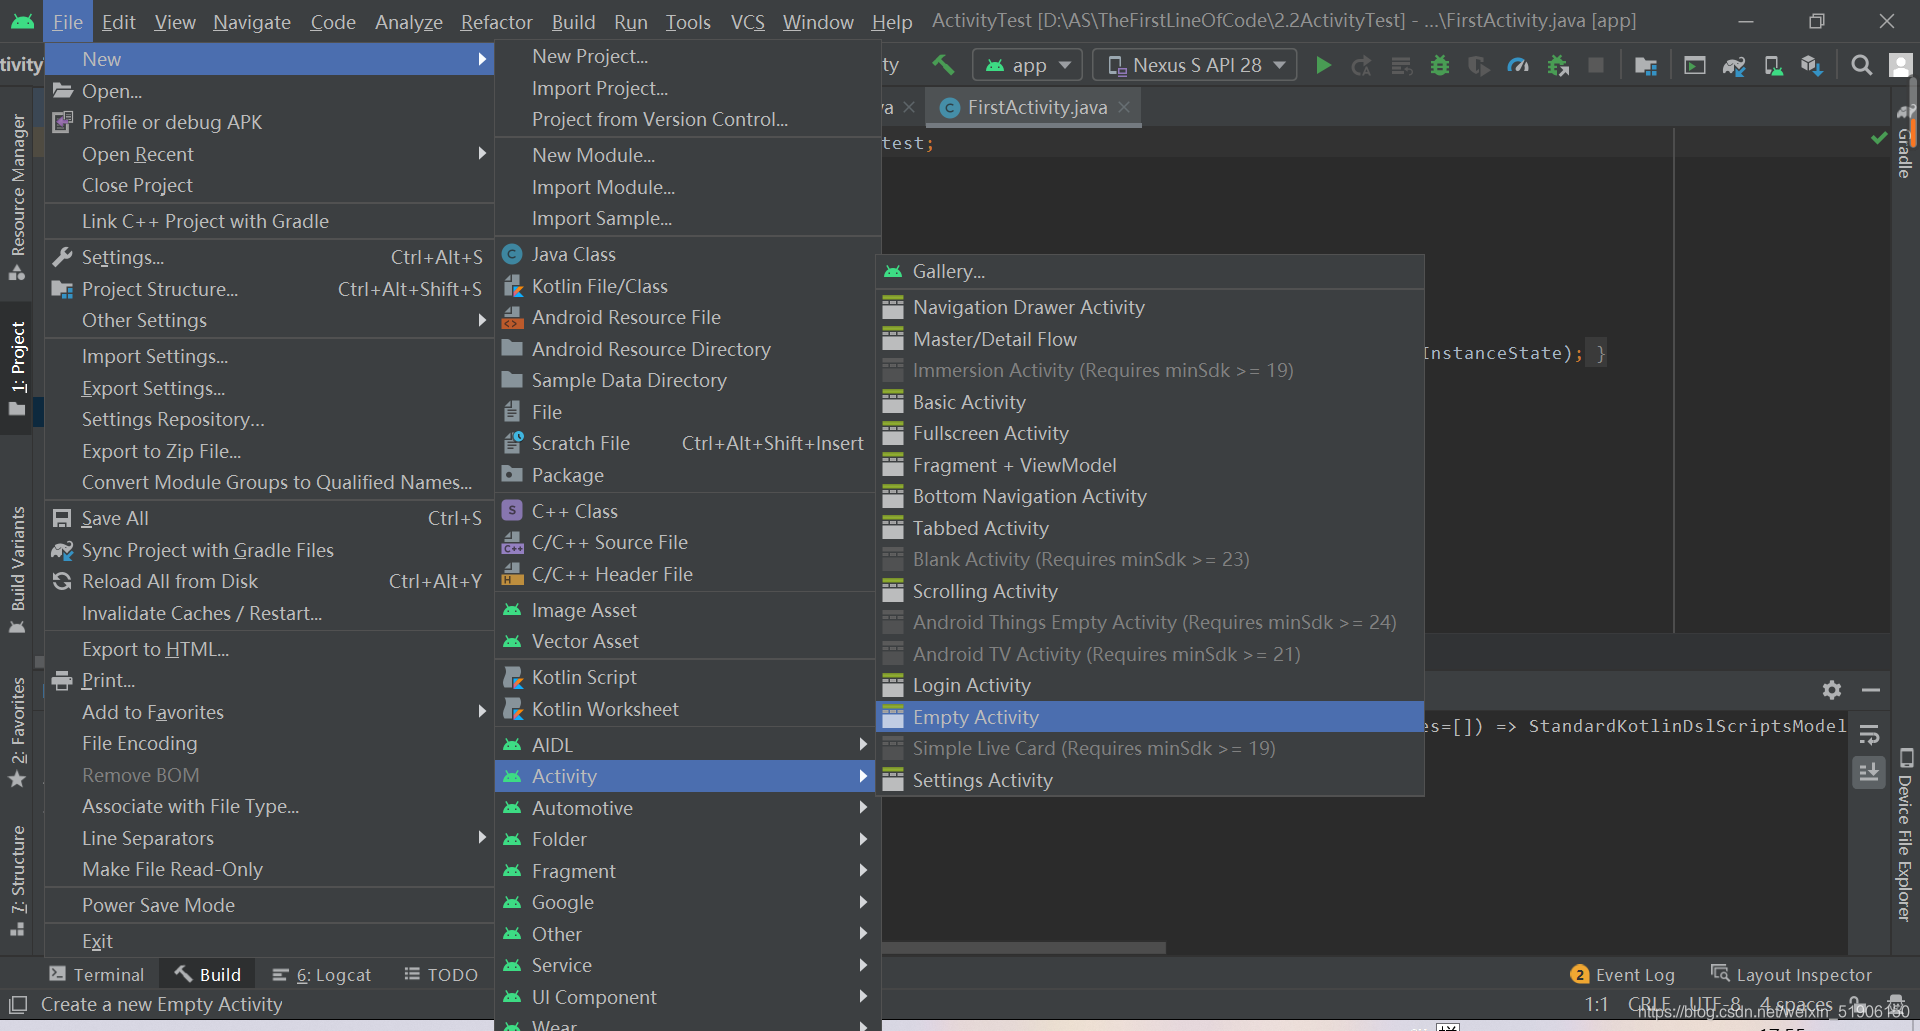This screenshot has height=1031, width=1920.
Task: Expand the AIDL submenu
Action: 685,745
